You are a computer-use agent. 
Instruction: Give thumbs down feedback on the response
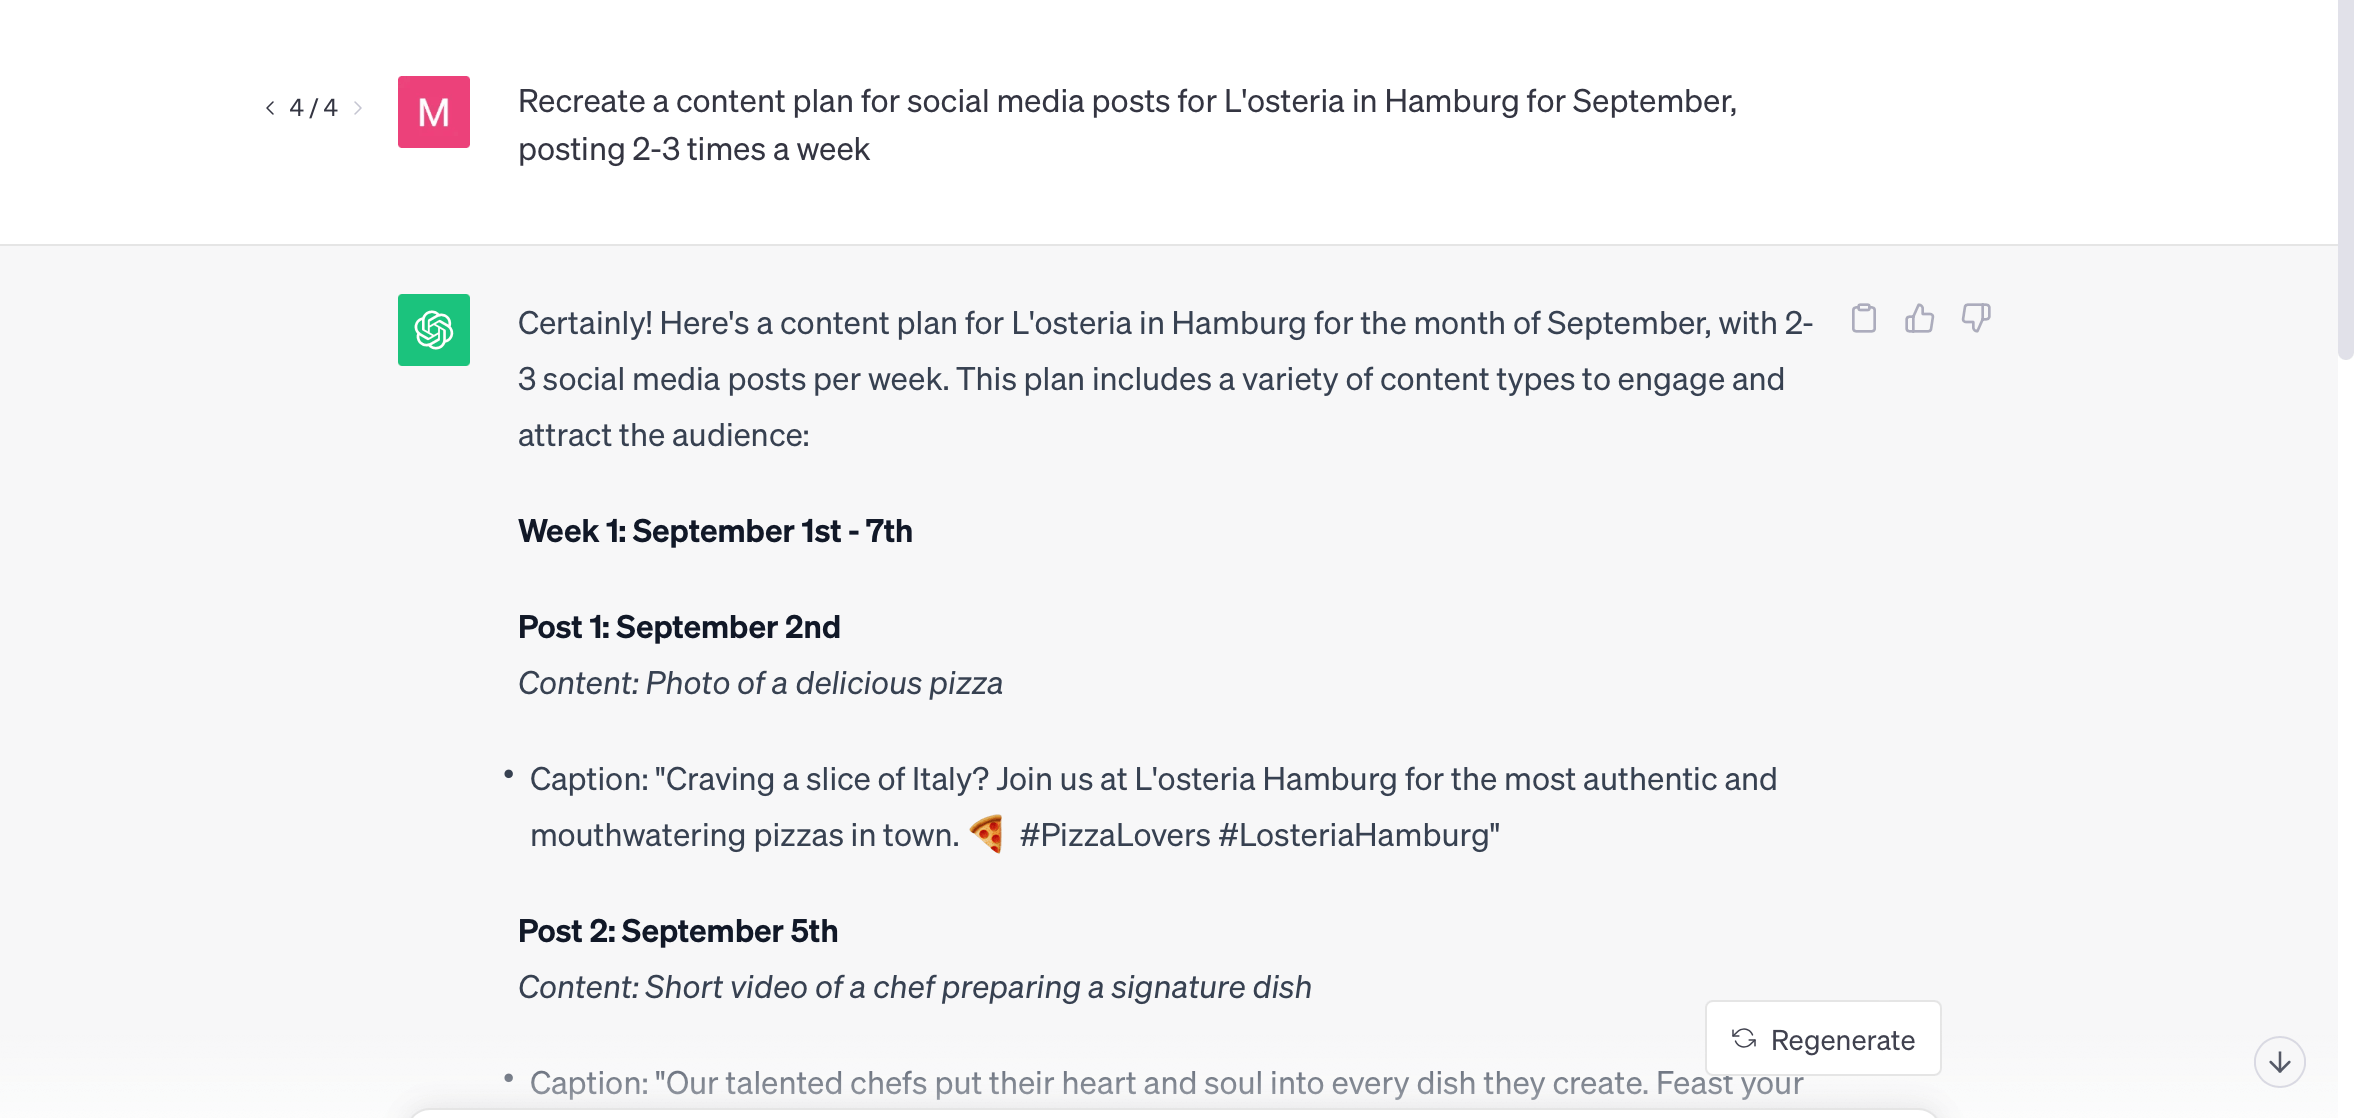[1977, 318]
